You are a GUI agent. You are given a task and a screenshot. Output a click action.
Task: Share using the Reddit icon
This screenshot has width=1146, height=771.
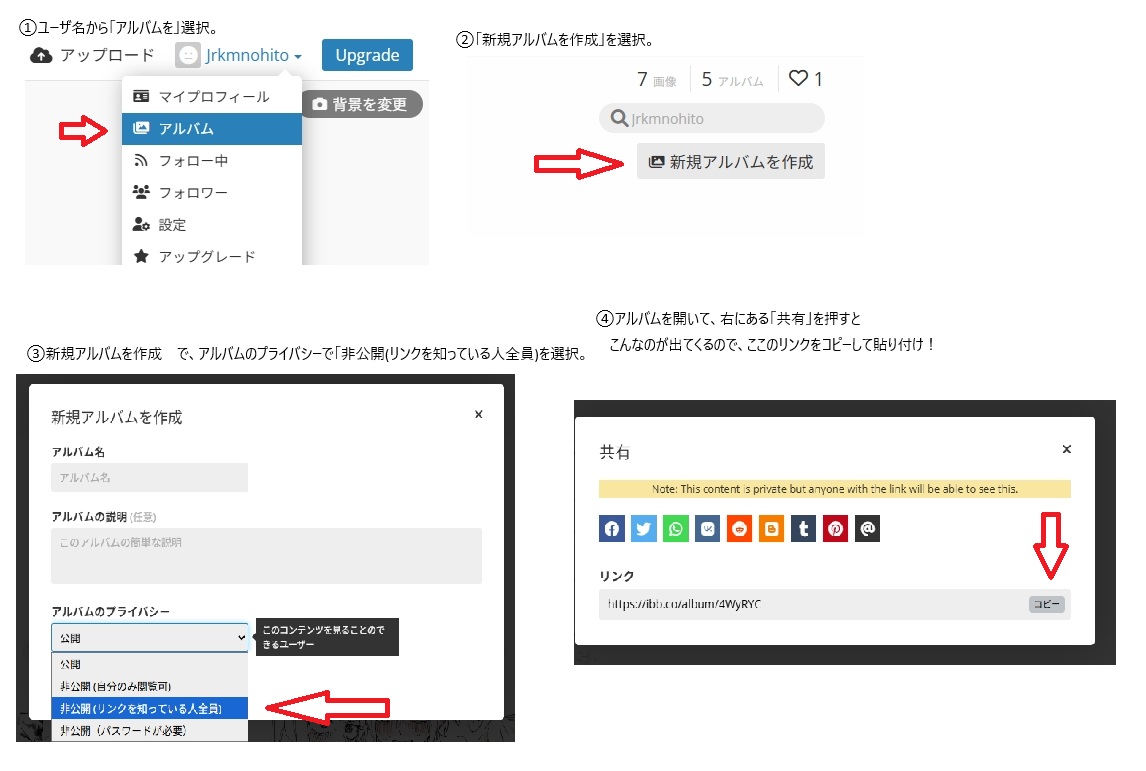740,529
